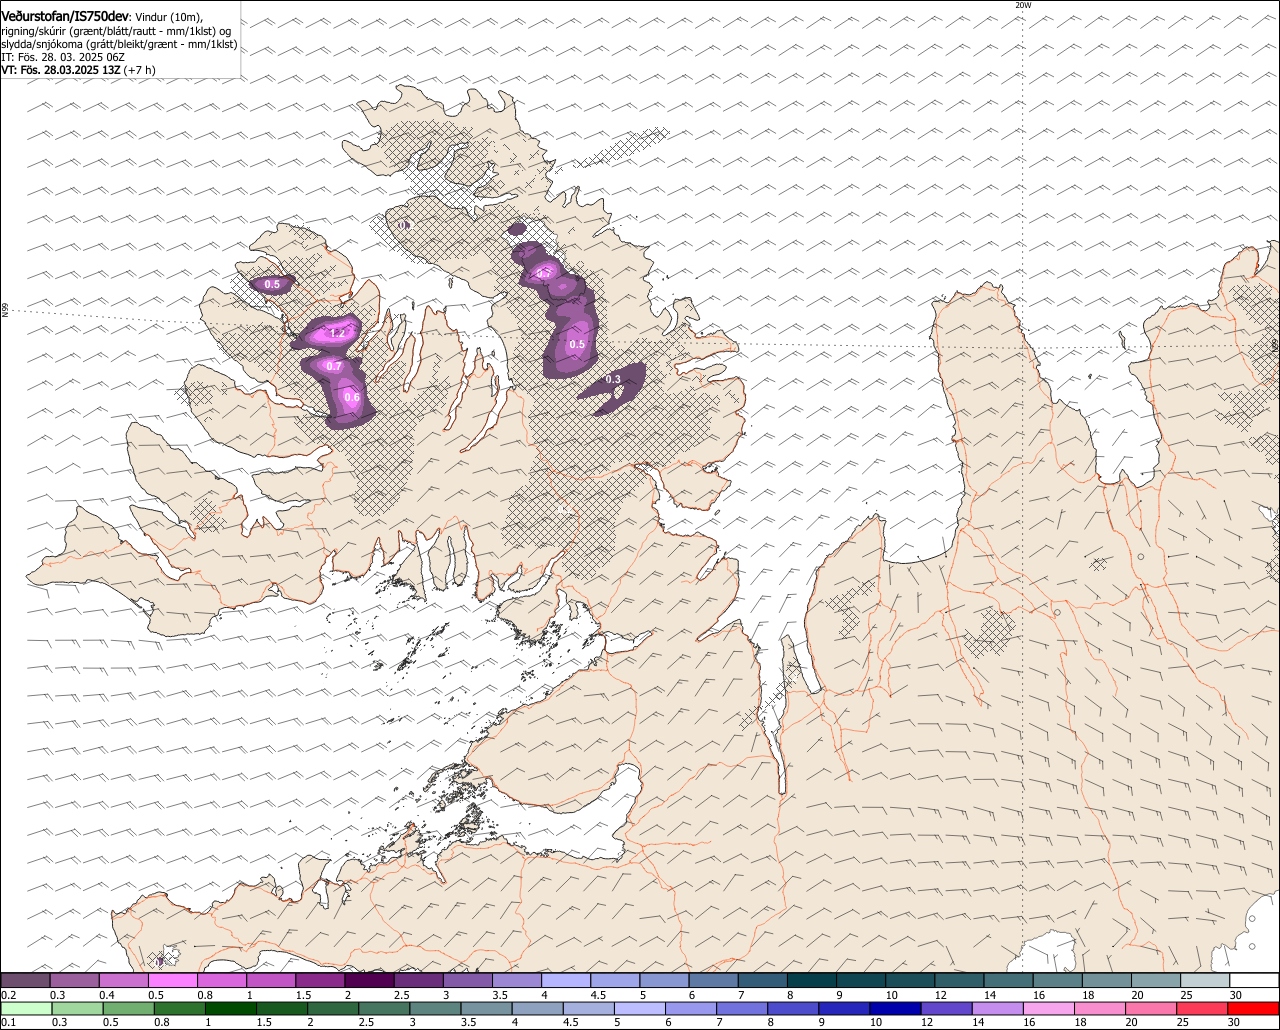Image resolution: width=1280 pixels, height=1030 pixels.
Task: Click upper legend light periwinkle 4 swatch
Action: [567, 980]
